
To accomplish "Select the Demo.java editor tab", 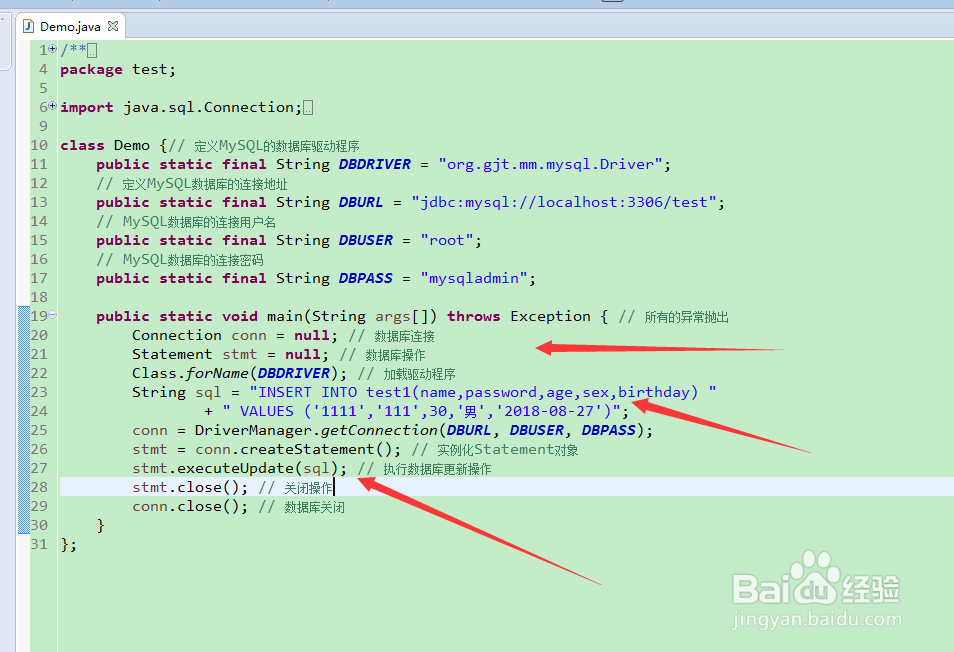I will (71, 26).
